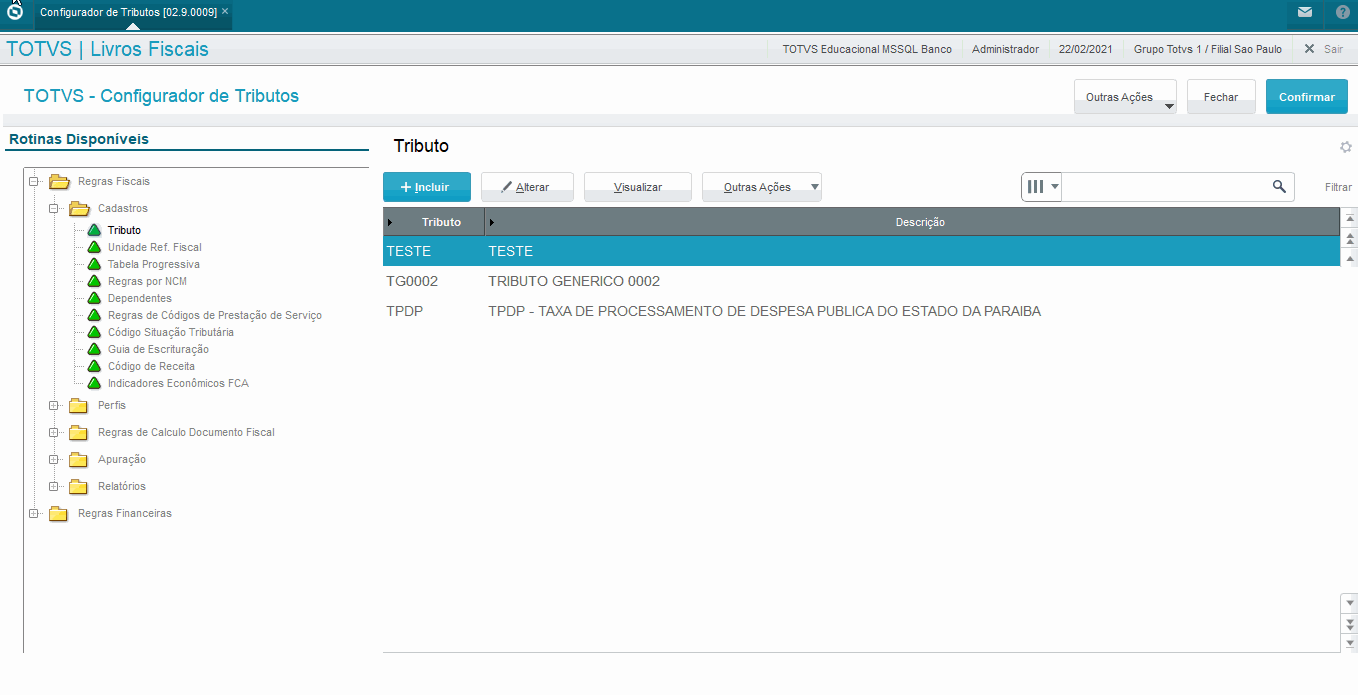Viewport: 1358px width, 695px height.
Task: Expand the Relatórios tree node
Action: [x=54, y=487]
